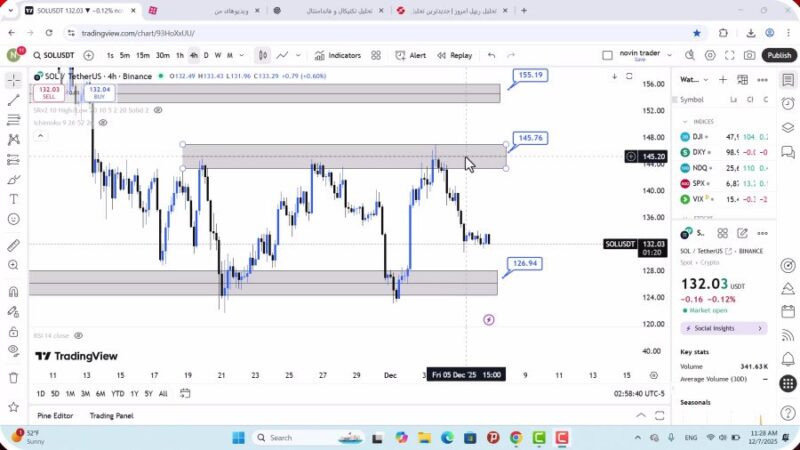The height and width of the screenshot is (450, 800).
Task: Select the Text annotation tool
Action: (13, 198)
